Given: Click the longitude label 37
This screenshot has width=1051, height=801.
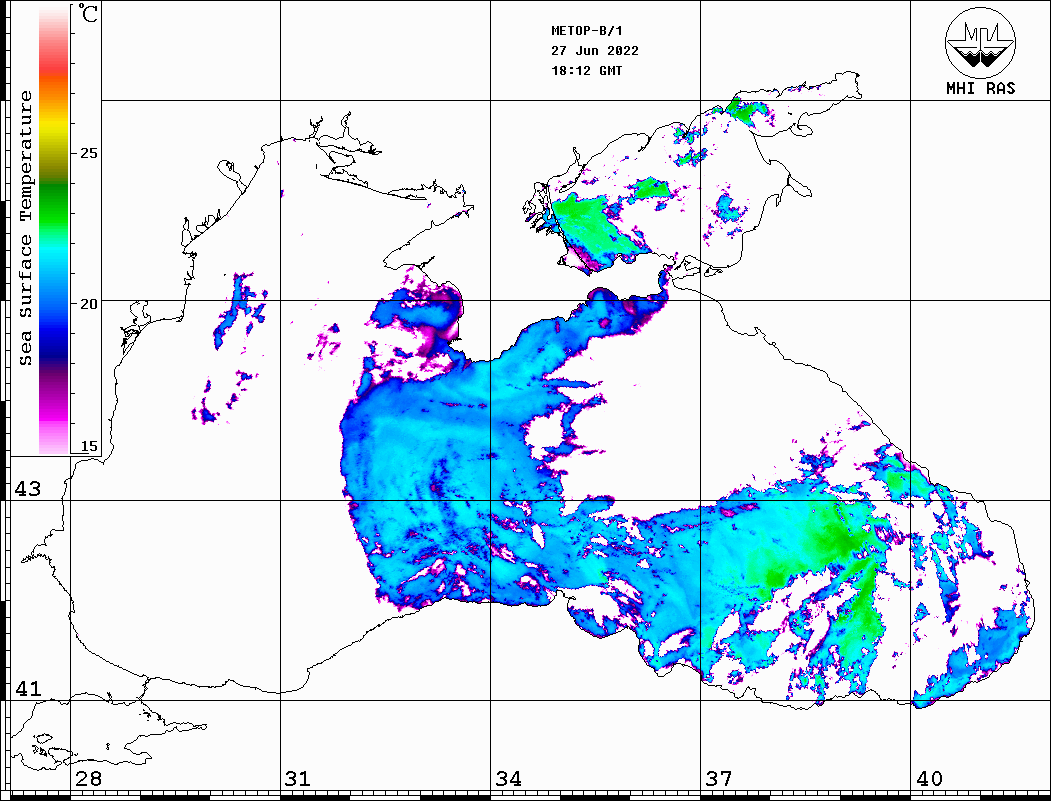Looking at the screenshot, I should pyautogui.click(x=719, y=778).
